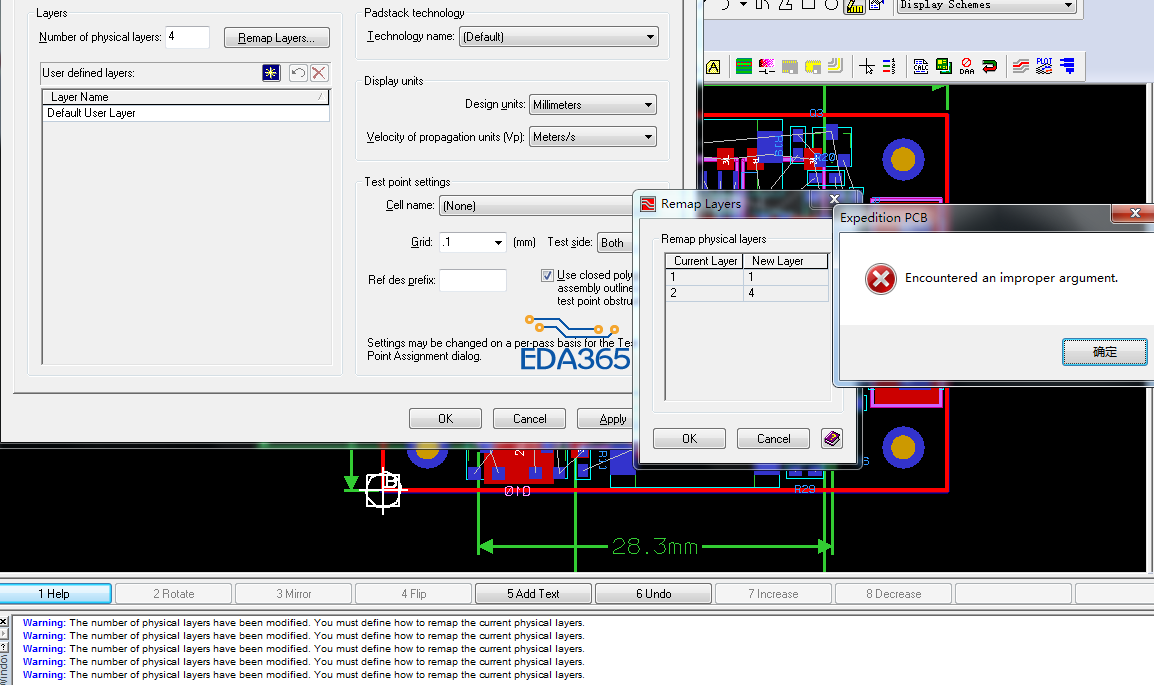
Task: Click the pink net pattern toolbar icon
Action: (766, 67)
